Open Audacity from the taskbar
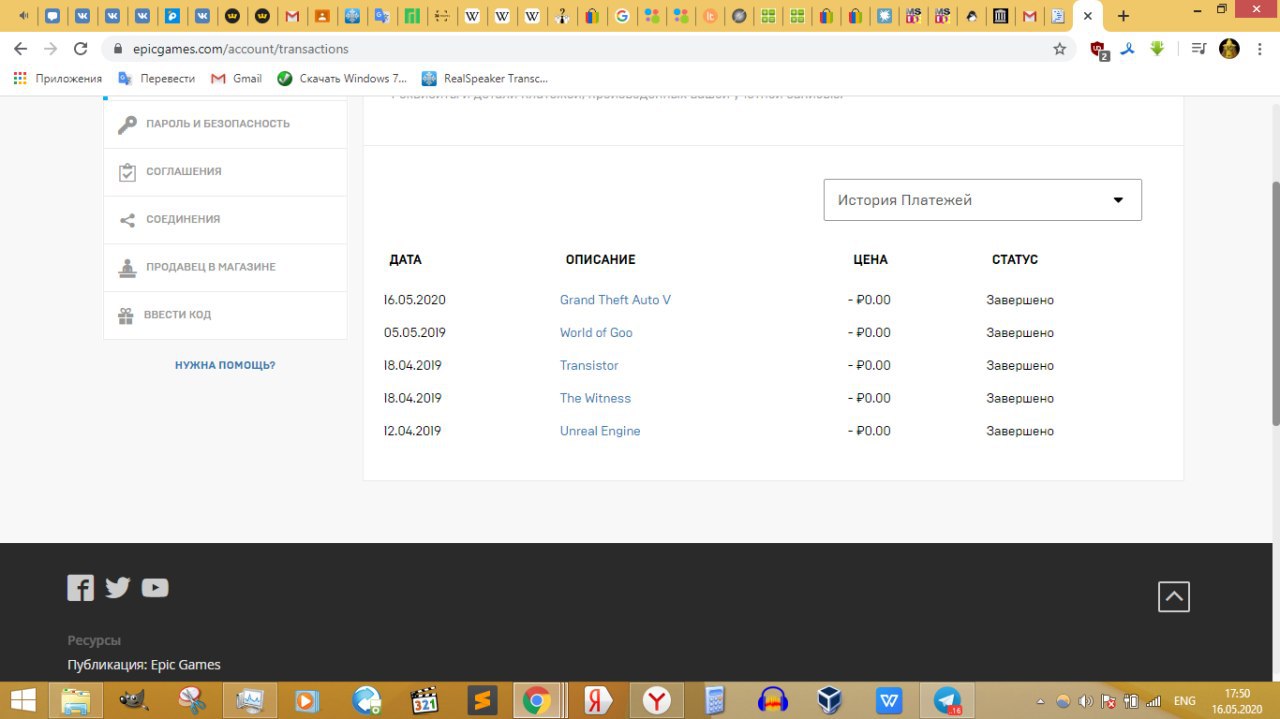The image size is (1280, 719). click(x=773, y=701)
